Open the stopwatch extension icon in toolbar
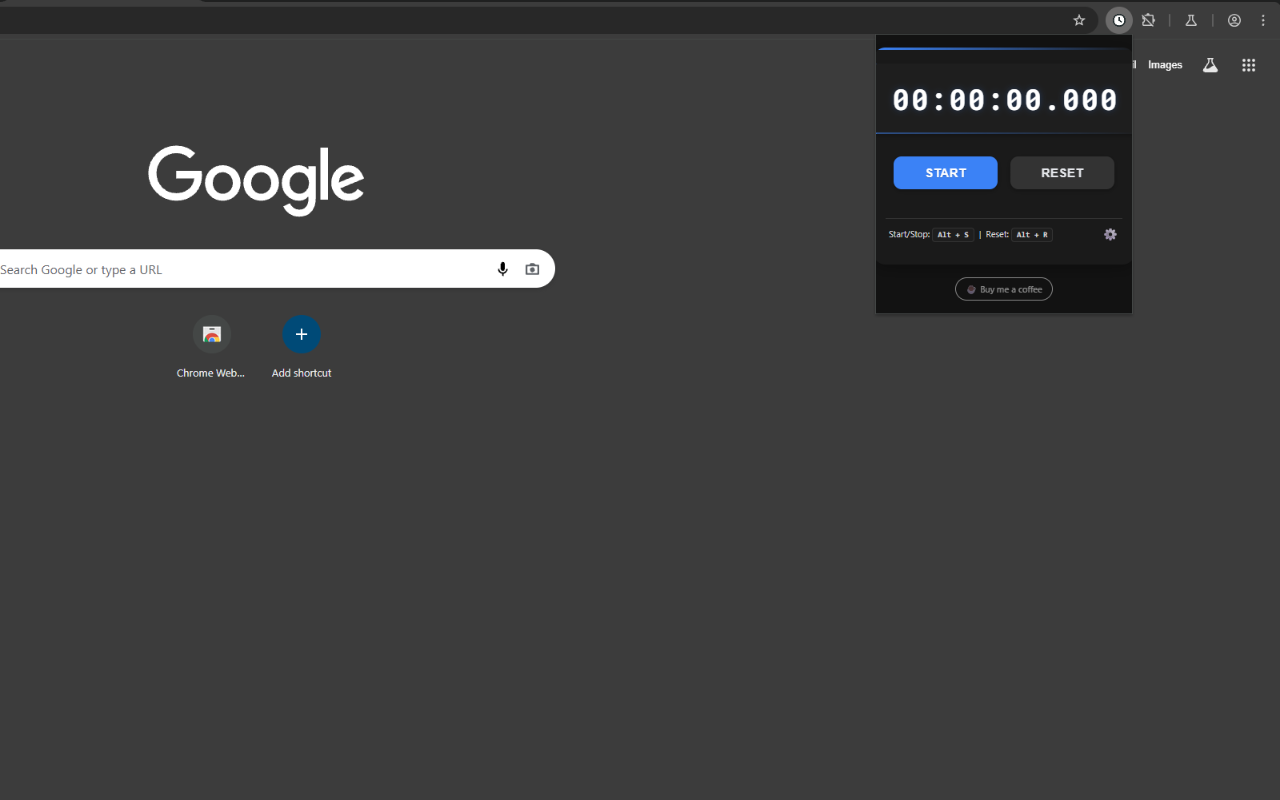 (x=1119, y=20)
